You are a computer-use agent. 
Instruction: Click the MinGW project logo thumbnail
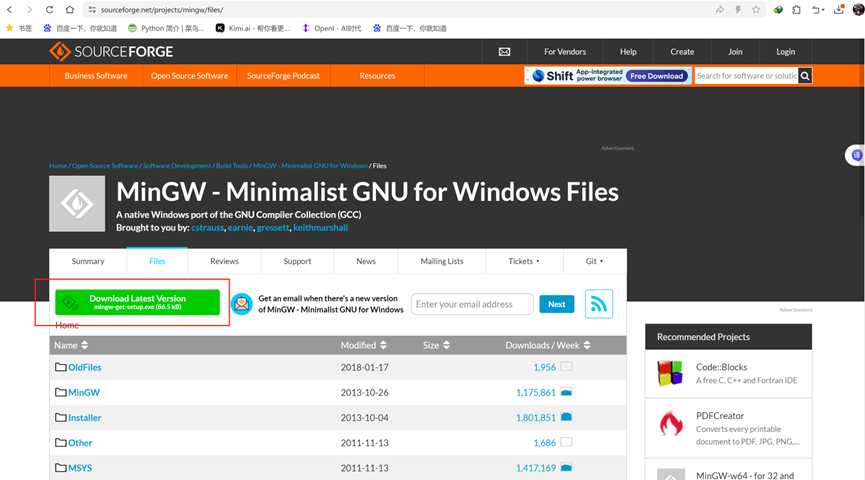click(x=77, y=204)
